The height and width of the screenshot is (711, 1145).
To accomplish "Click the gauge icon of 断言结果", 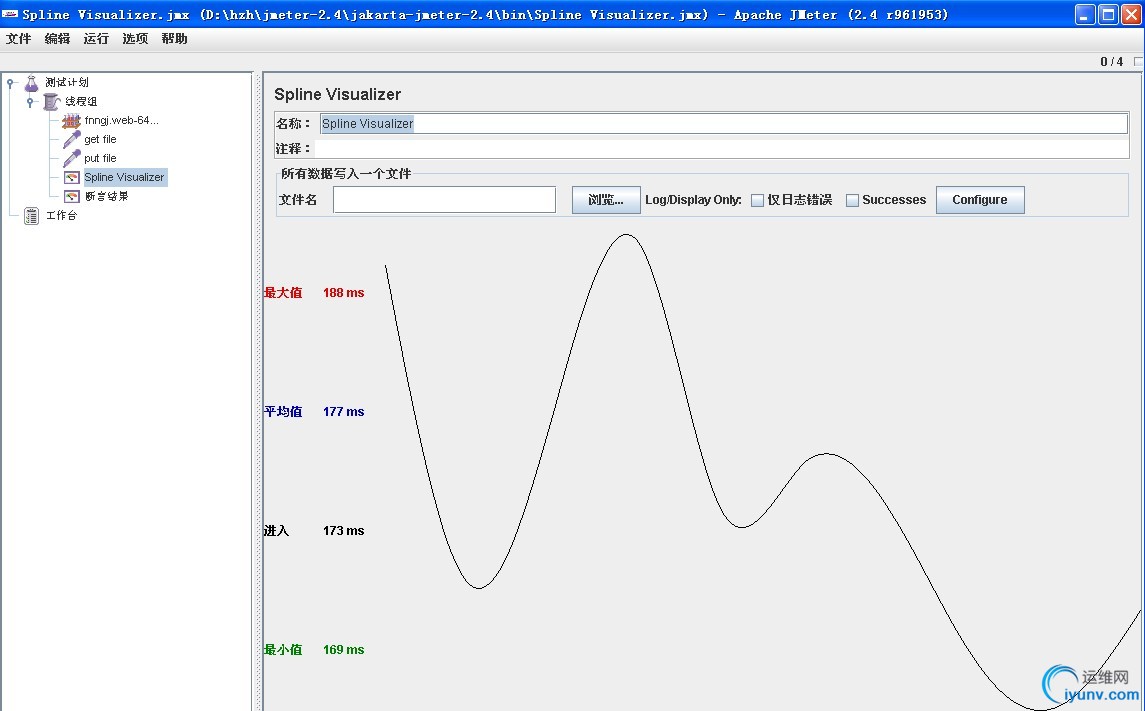I will [x=72, y=196].
